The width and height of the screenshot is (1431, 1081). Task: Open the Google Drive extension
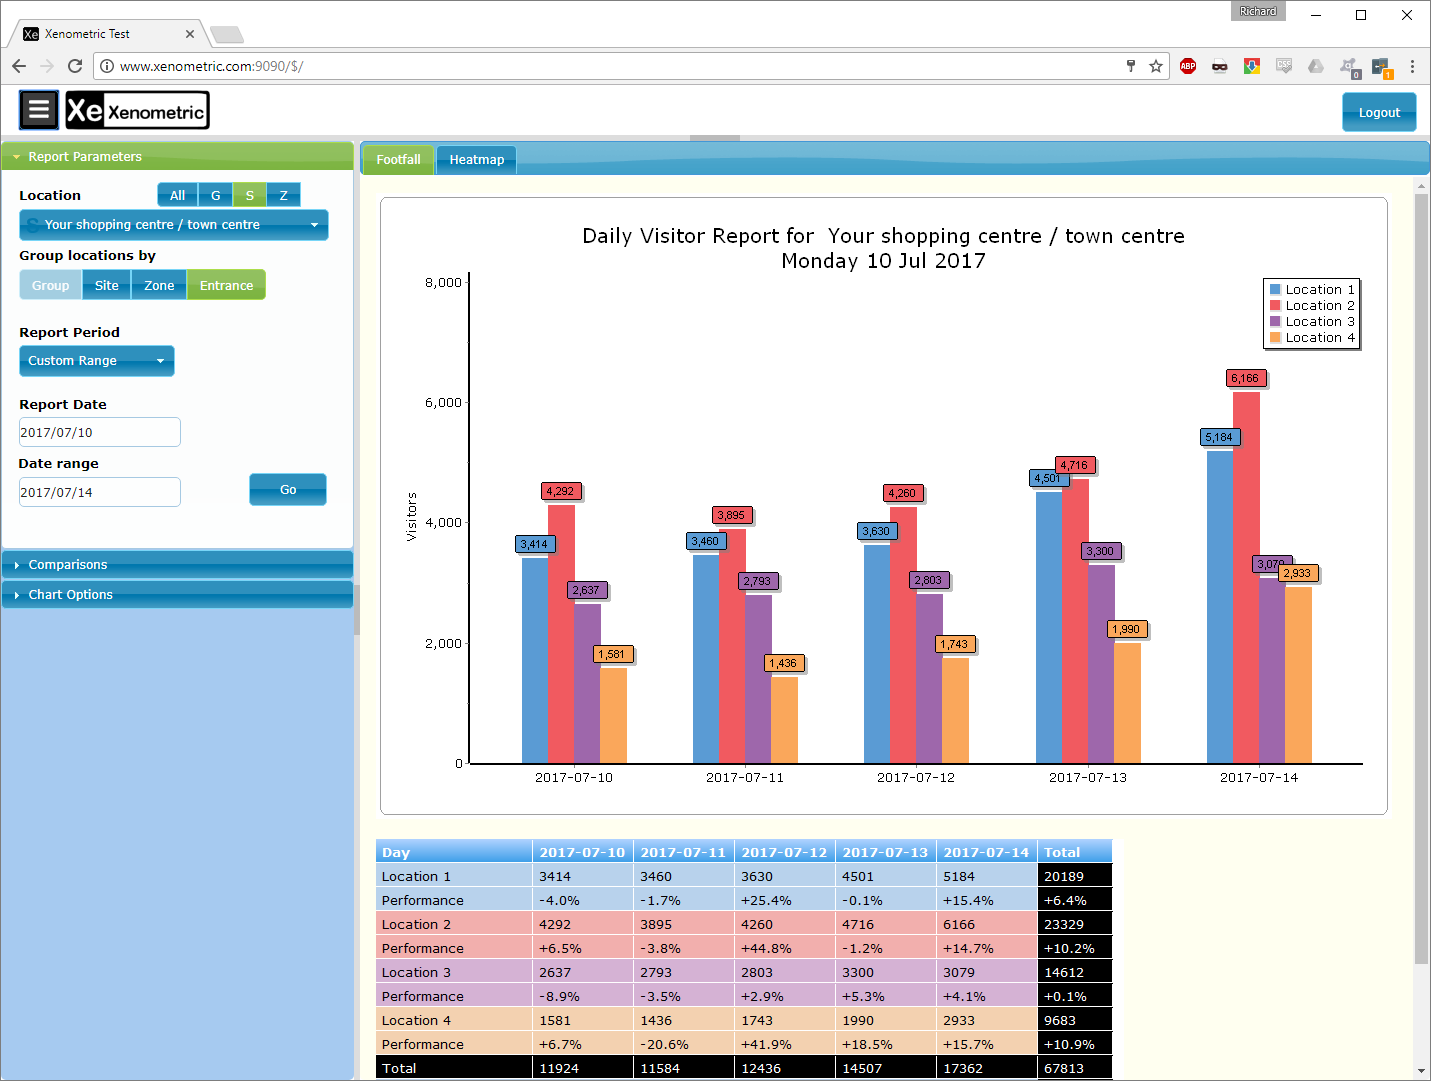(1316, 66)
